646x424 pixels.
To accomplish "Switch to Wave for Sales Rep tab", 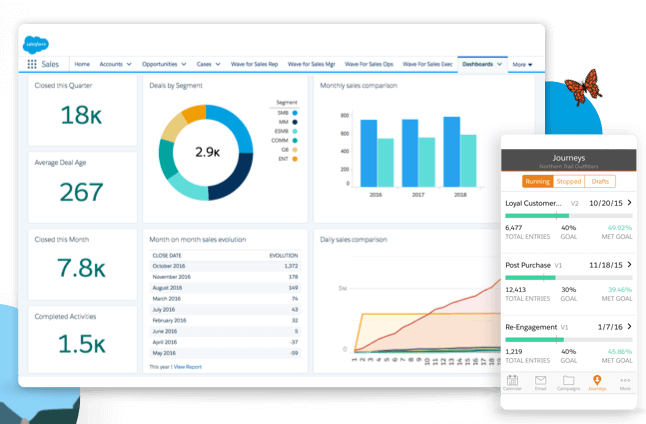I will [254, 64].
